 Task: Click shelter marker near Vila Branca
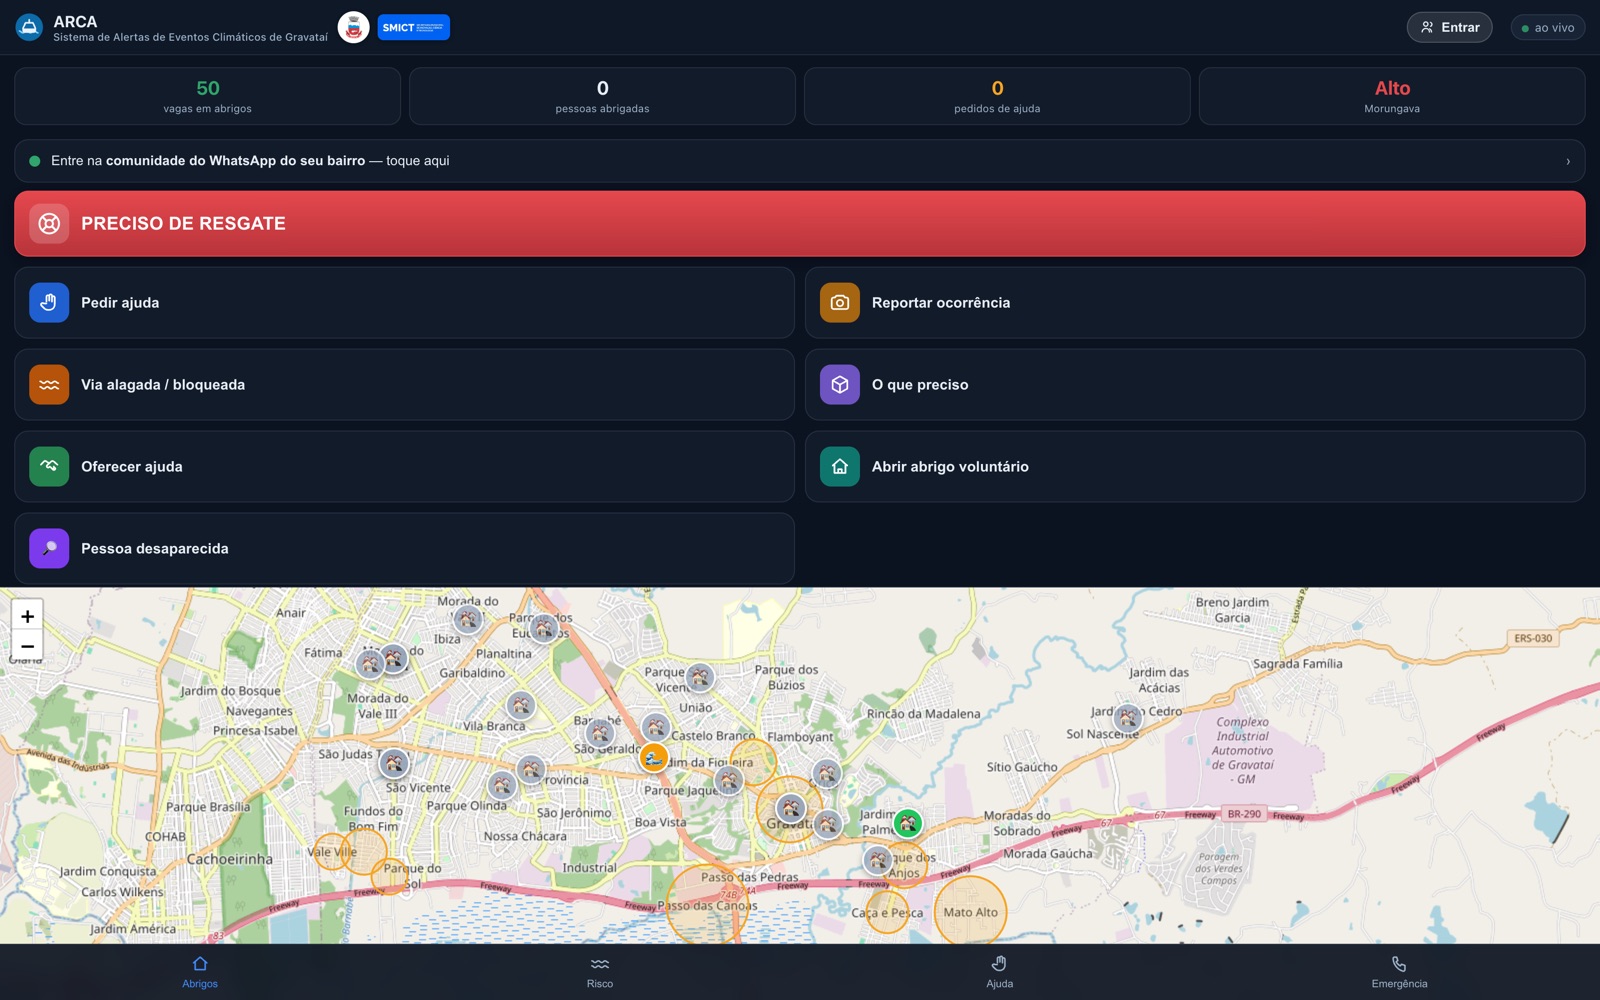coord(520,705)
